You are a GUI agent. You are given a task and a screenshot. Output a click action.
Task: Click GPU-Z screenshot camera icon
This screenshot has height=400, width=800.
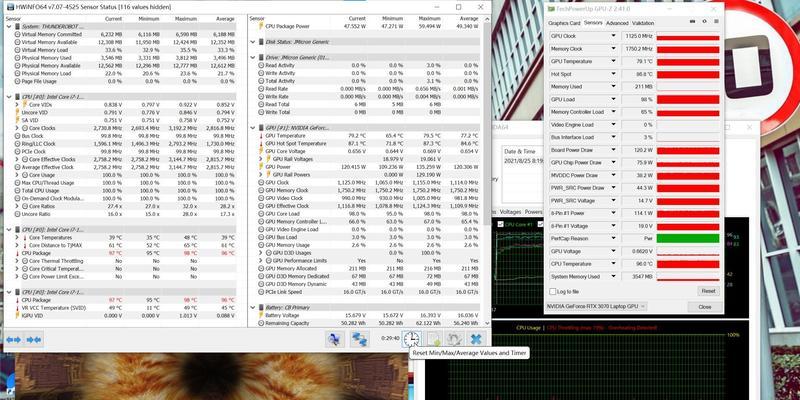(x=692, y=21)
